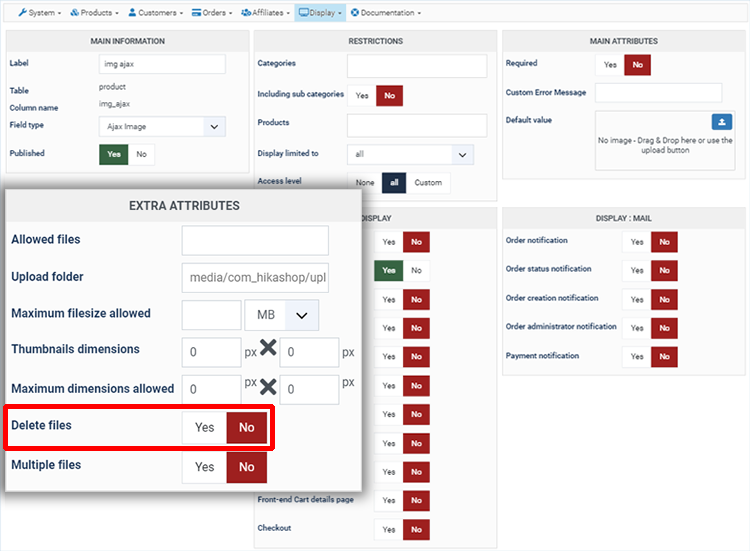Set Order notification to Yes
This screenshot has height=551, width=750.
(637, 242)
